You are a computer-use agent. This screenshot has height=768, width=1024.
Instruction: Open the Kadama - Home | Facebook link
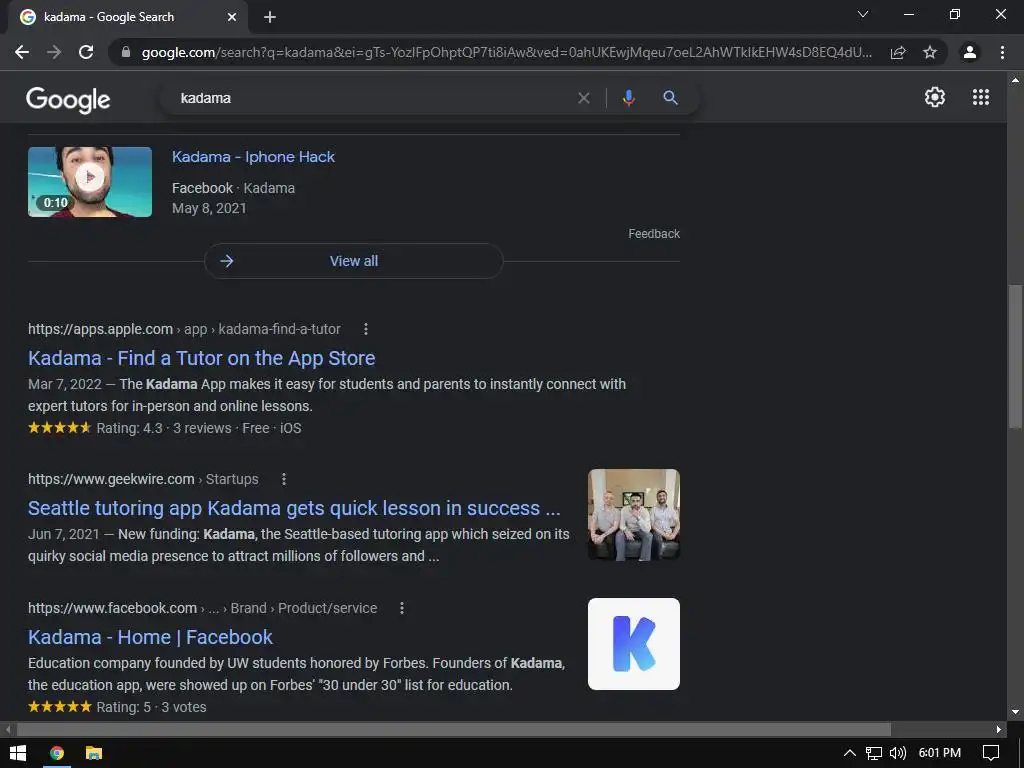[150, 637]
